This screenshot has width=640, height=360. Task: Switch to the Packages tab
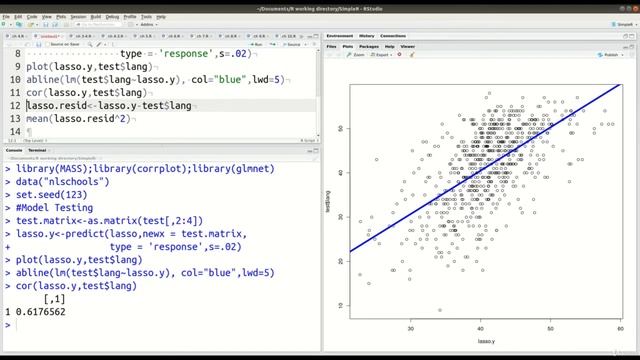(369, 47)
